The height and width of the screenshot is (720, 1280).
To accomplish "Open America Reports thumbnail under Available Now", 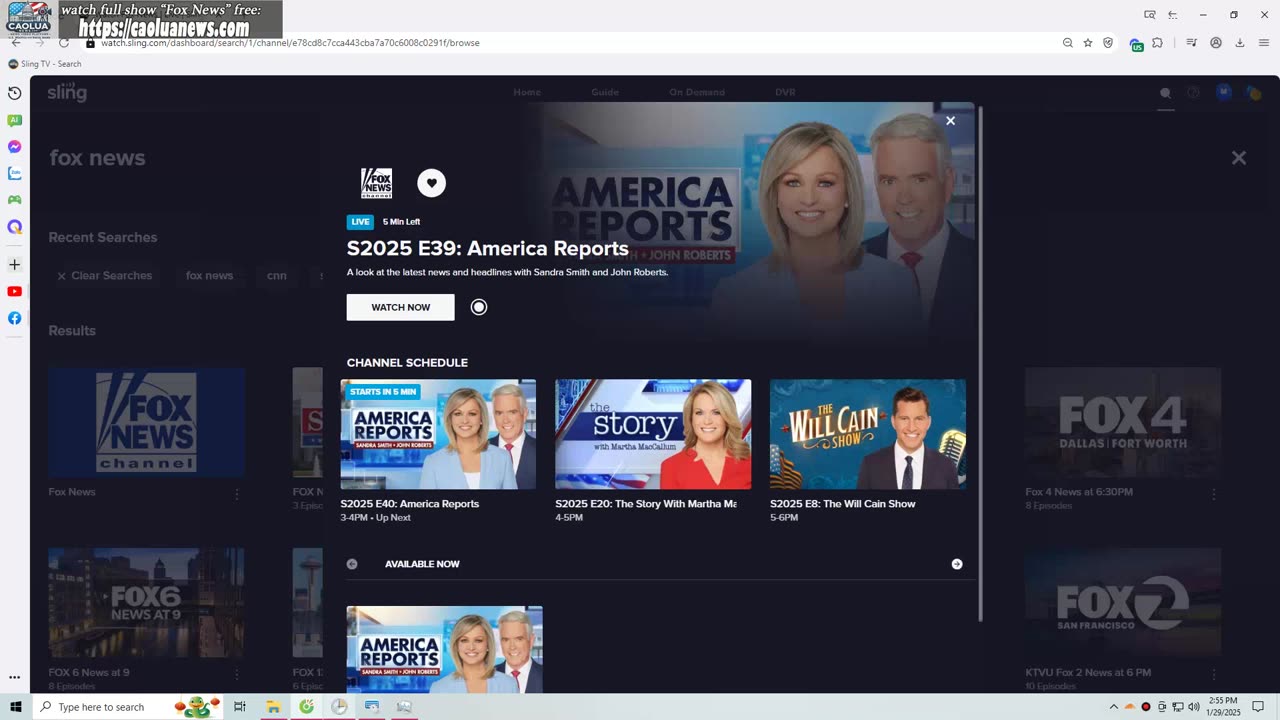I will pyautogui.click(x=445, y=649).
